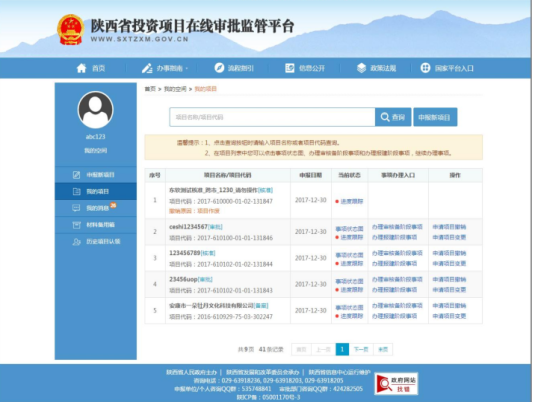Open 材料备用箱 in the sidebar
The height and width of the screenshot is (403, 533).
[96, 225]
